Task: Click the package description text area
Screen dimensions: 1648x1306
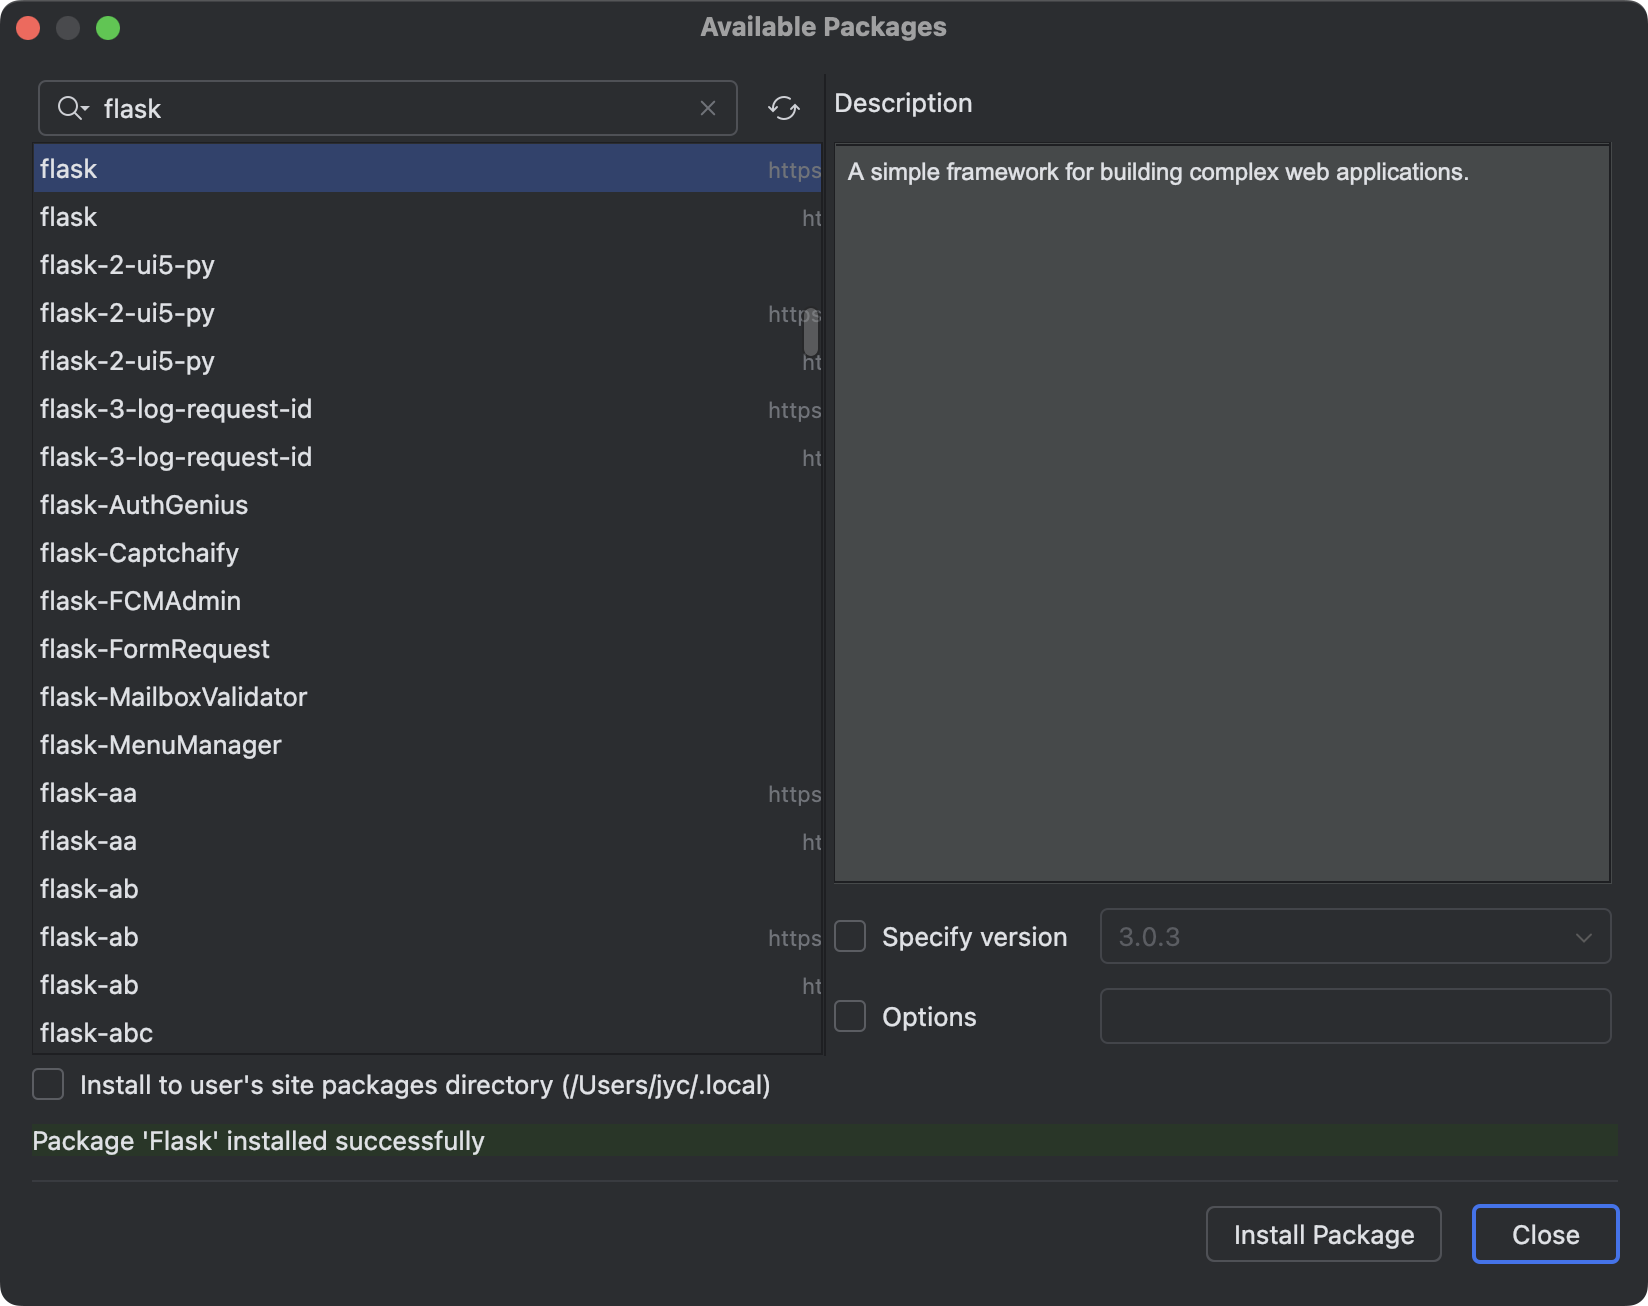Action: (1222, 514)
